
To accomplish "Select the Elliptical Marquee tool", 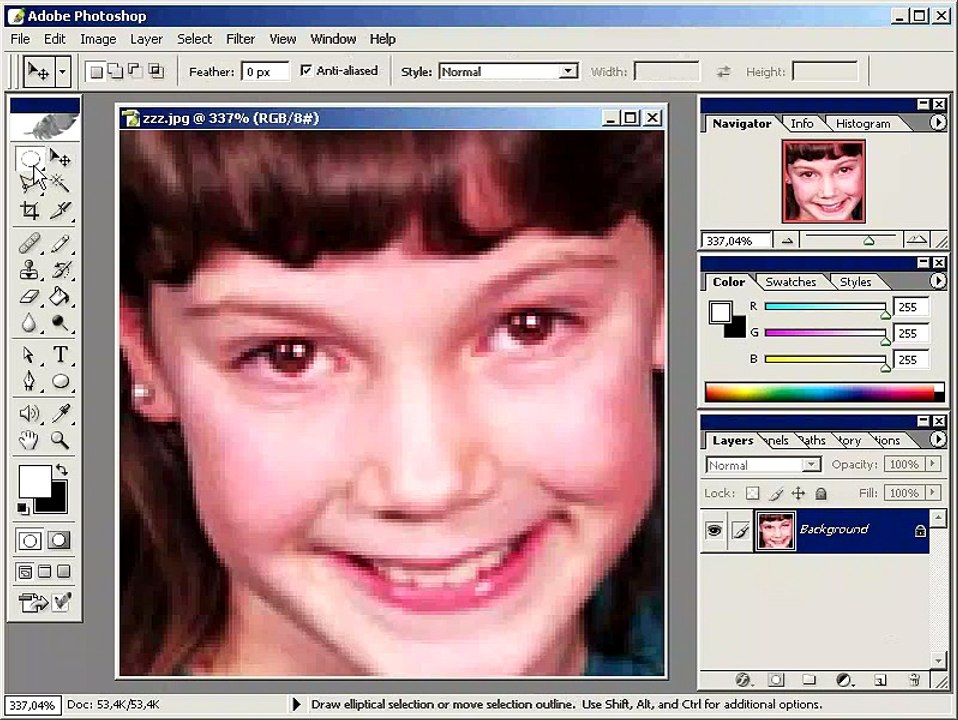I will pos(29,159).
